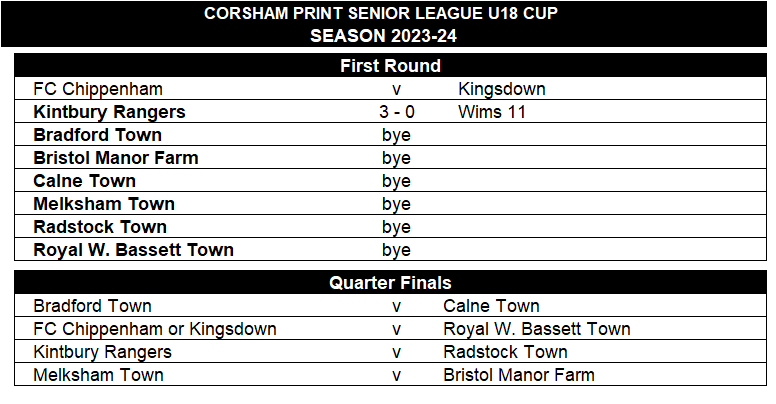Click bold Bristol Manor Farm entry

[116, 158]
